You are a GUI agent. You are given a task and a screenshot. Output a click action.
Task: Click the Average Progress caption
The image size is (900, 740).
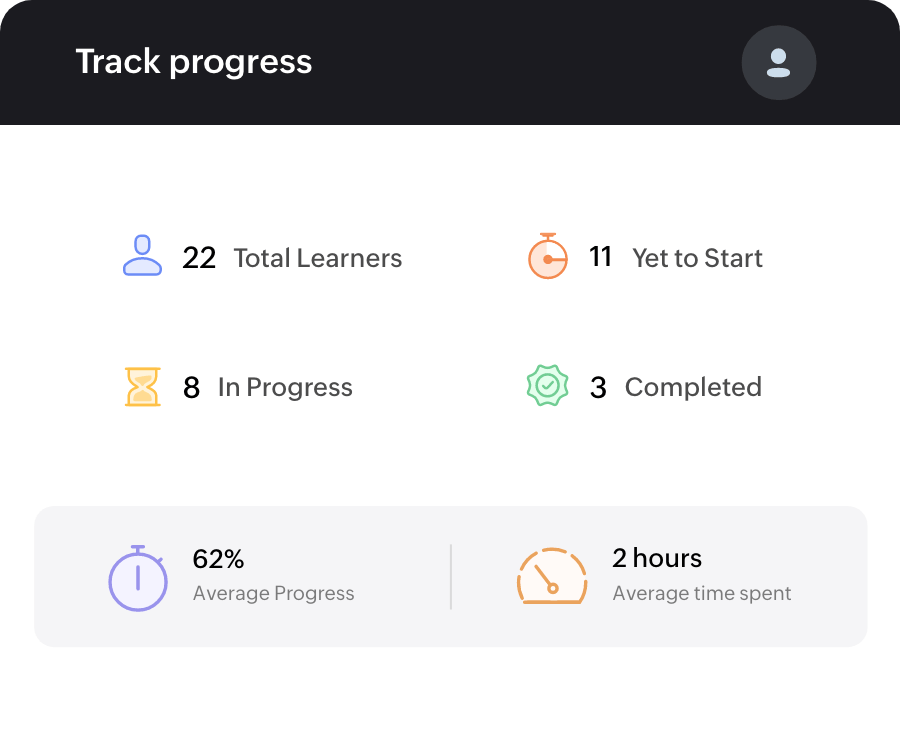pyautogui.click(x=273, y=593)
